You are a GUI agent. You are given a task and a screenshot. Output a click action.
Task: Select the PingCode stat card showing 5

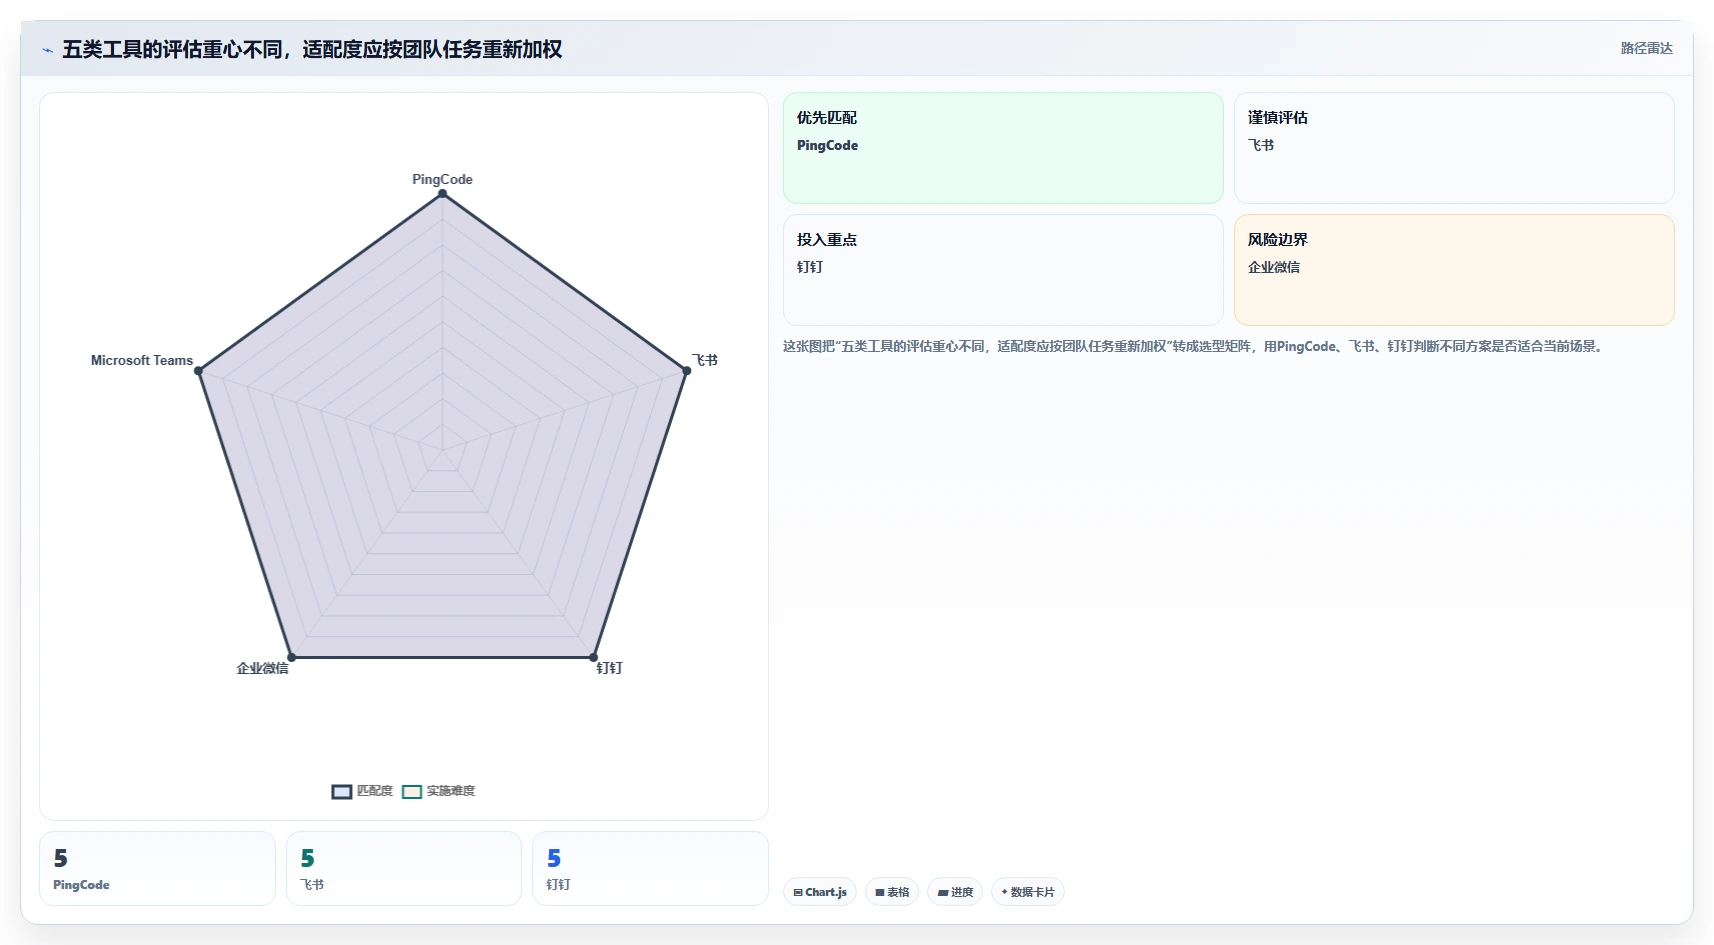click(x=157, y=868)
